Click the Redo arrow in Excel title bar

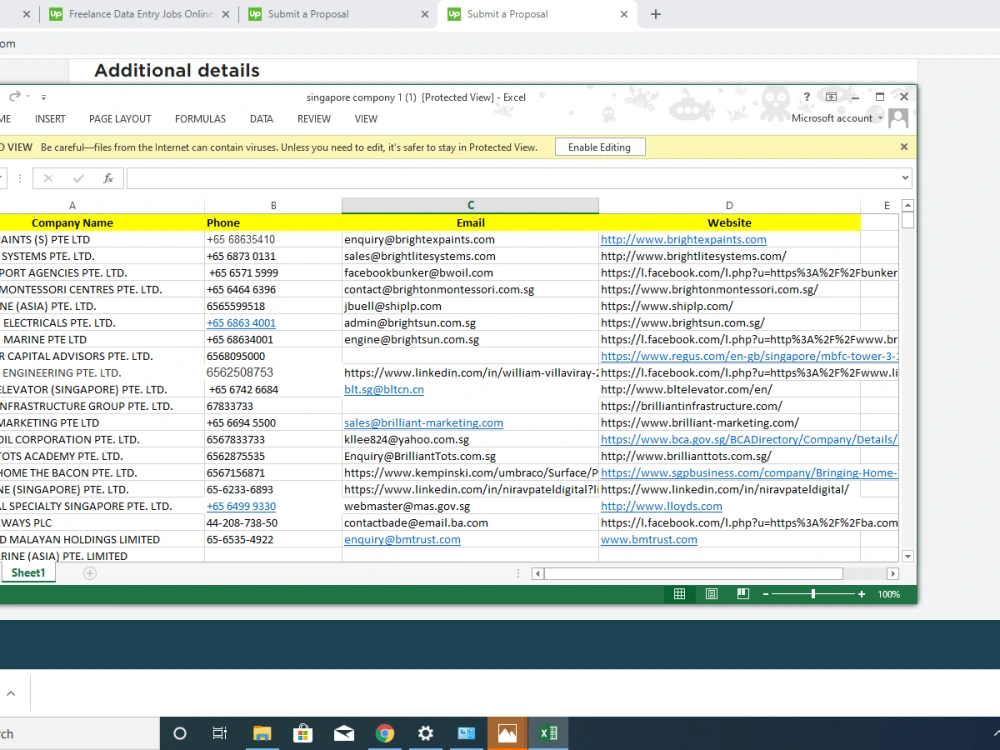click(x=14, y=96)
